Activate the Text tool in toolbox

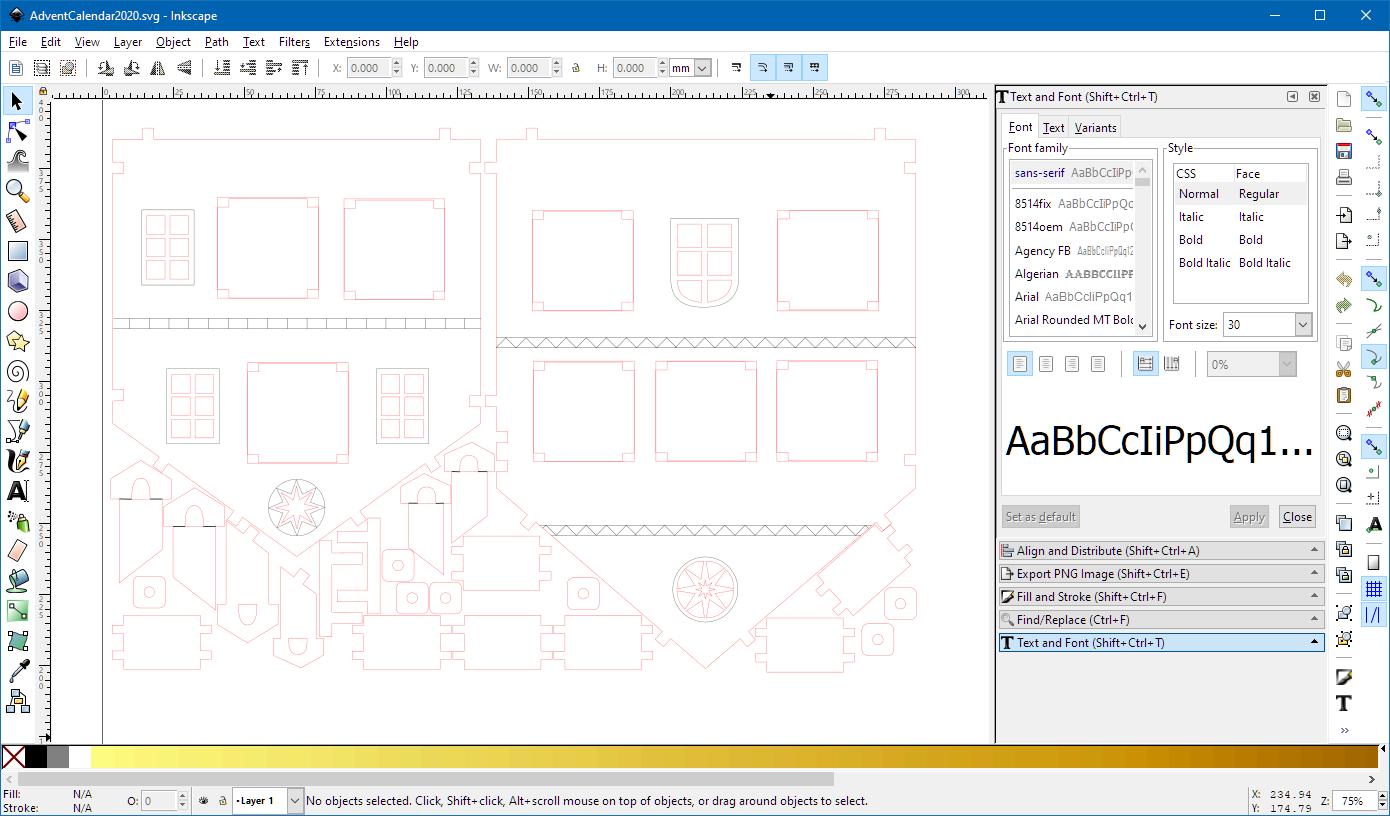point(17,491)
